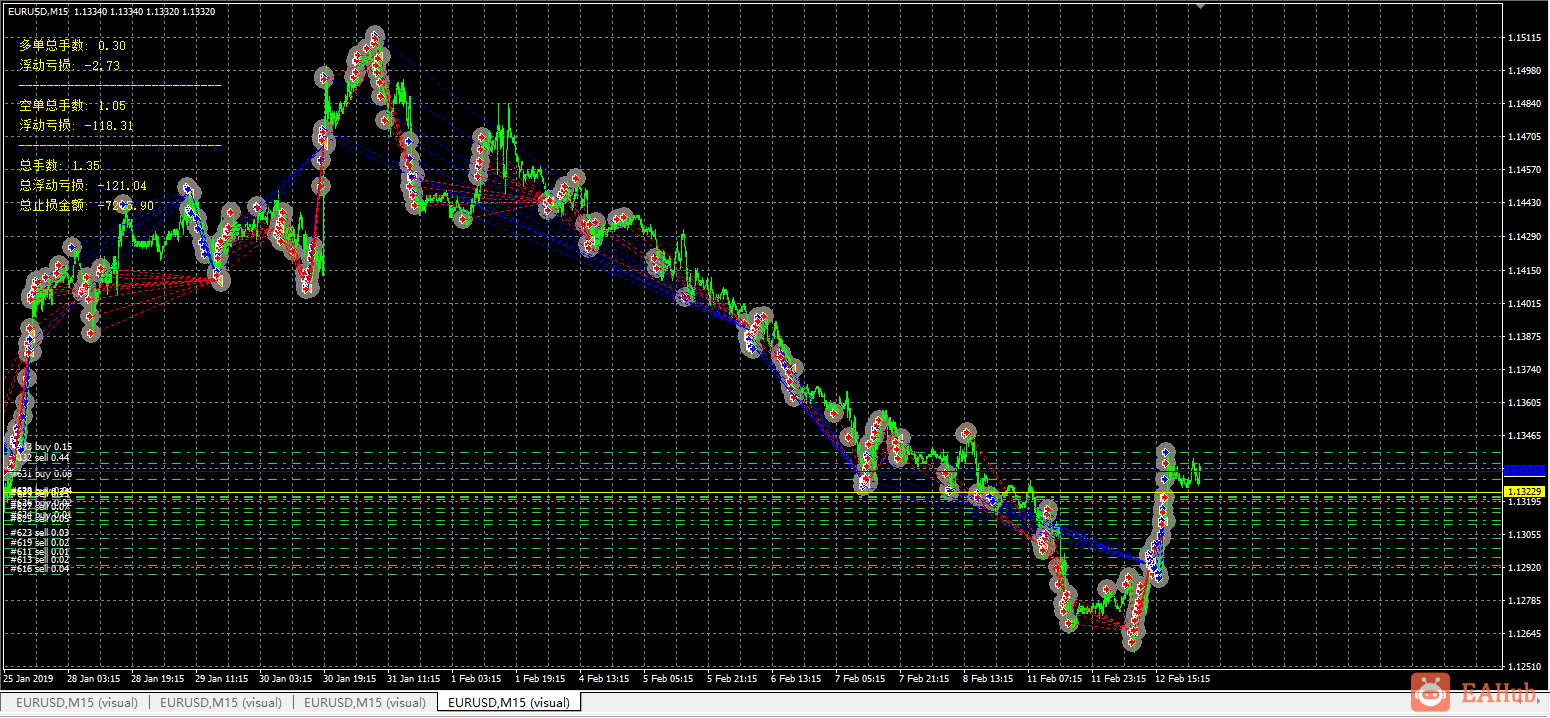This screenshot has height=718, width=1550.
Task: Click the '#631 buy 0.08' order label
Action: pyautogui.click(x=41, y=474)
